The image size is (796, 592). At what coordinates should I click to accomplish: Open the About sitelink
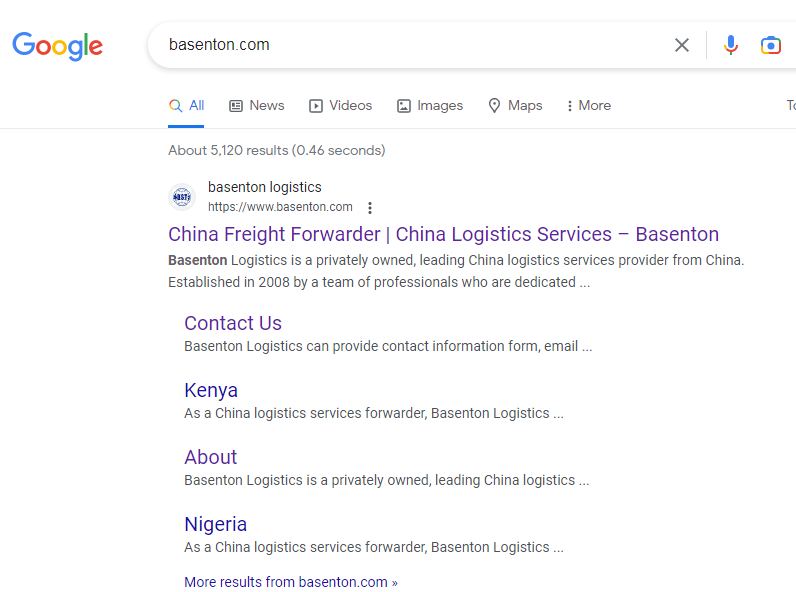pyautogui.click(x=211, y=457)
